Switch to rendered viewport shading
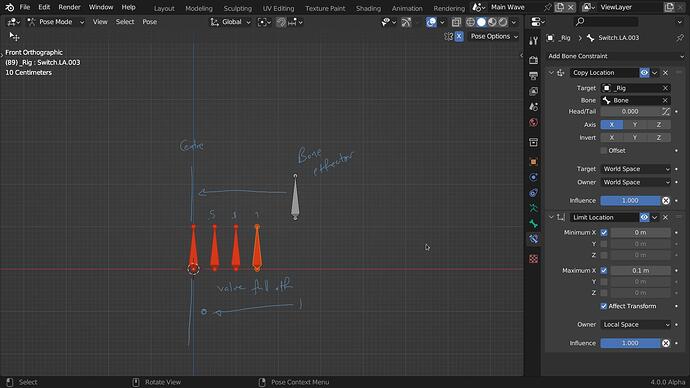The width and height of the screenshot is (690, 388). pos(503,22)
